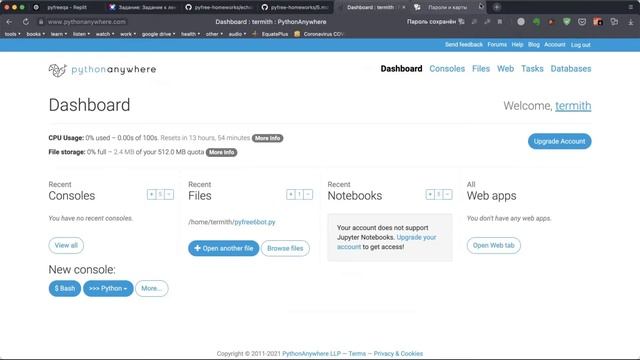Click the green shield extension icon
The image size is (640, 360).
pos(567,22)
